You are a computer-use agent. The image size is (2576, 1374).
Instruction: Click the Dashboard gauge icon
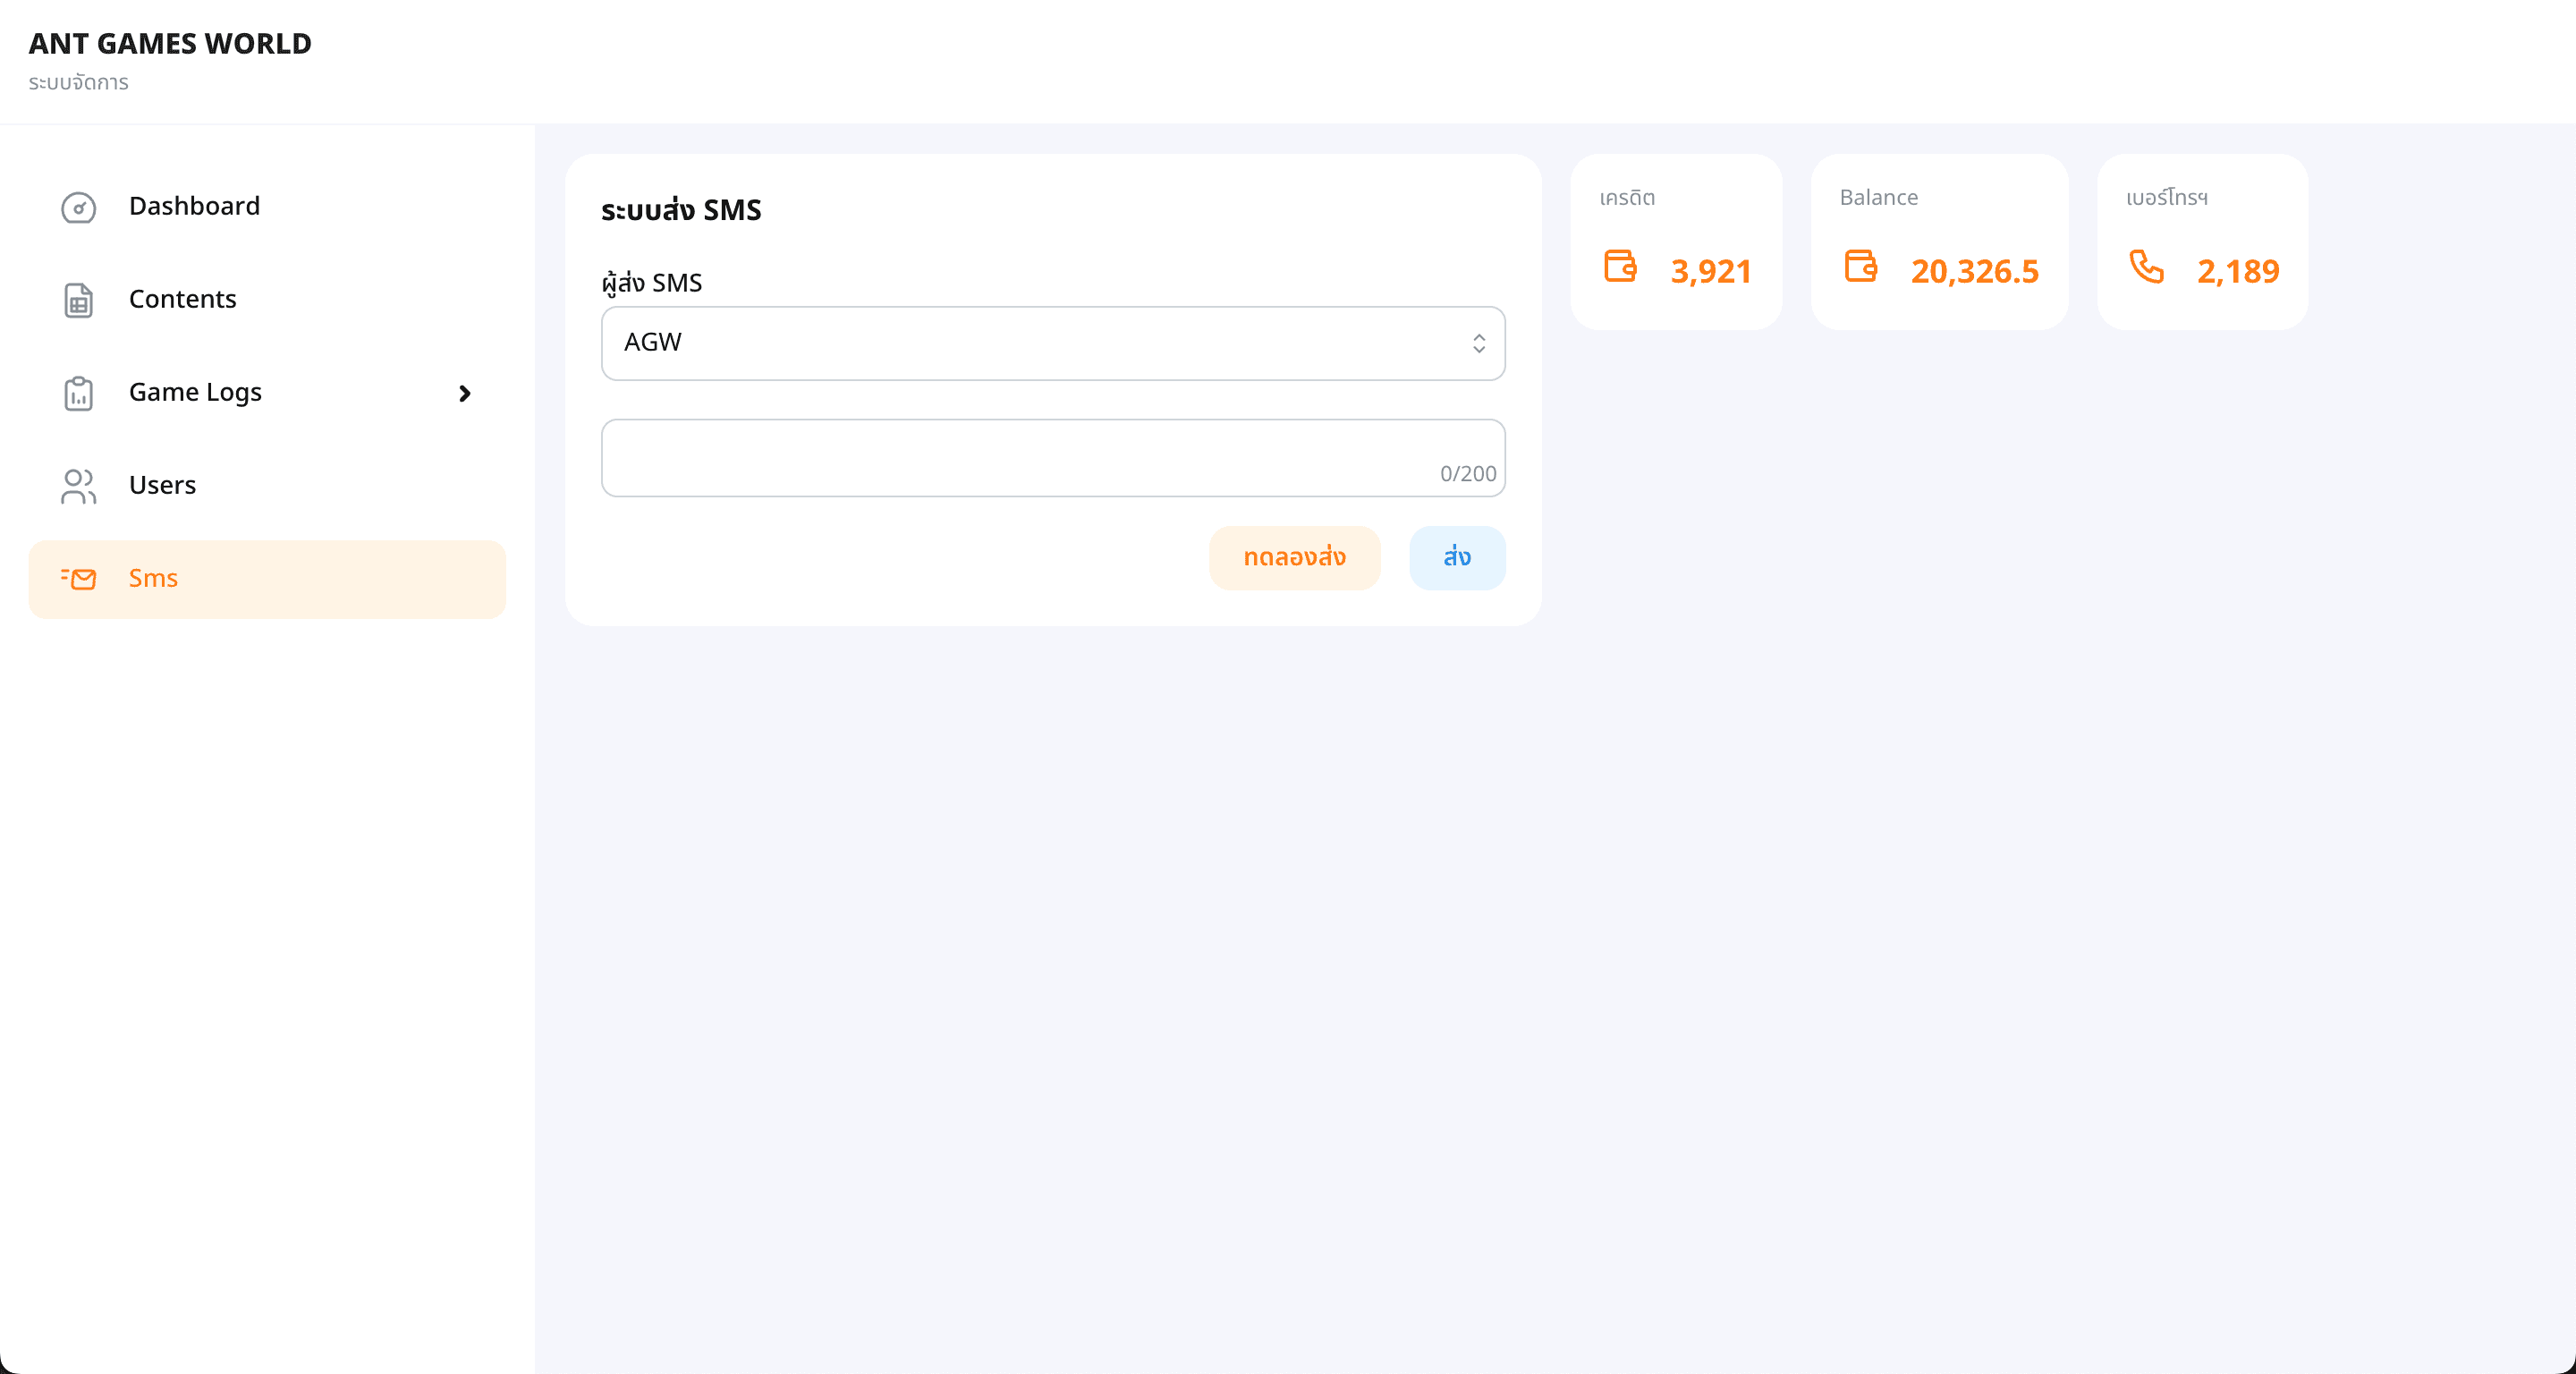78,207
